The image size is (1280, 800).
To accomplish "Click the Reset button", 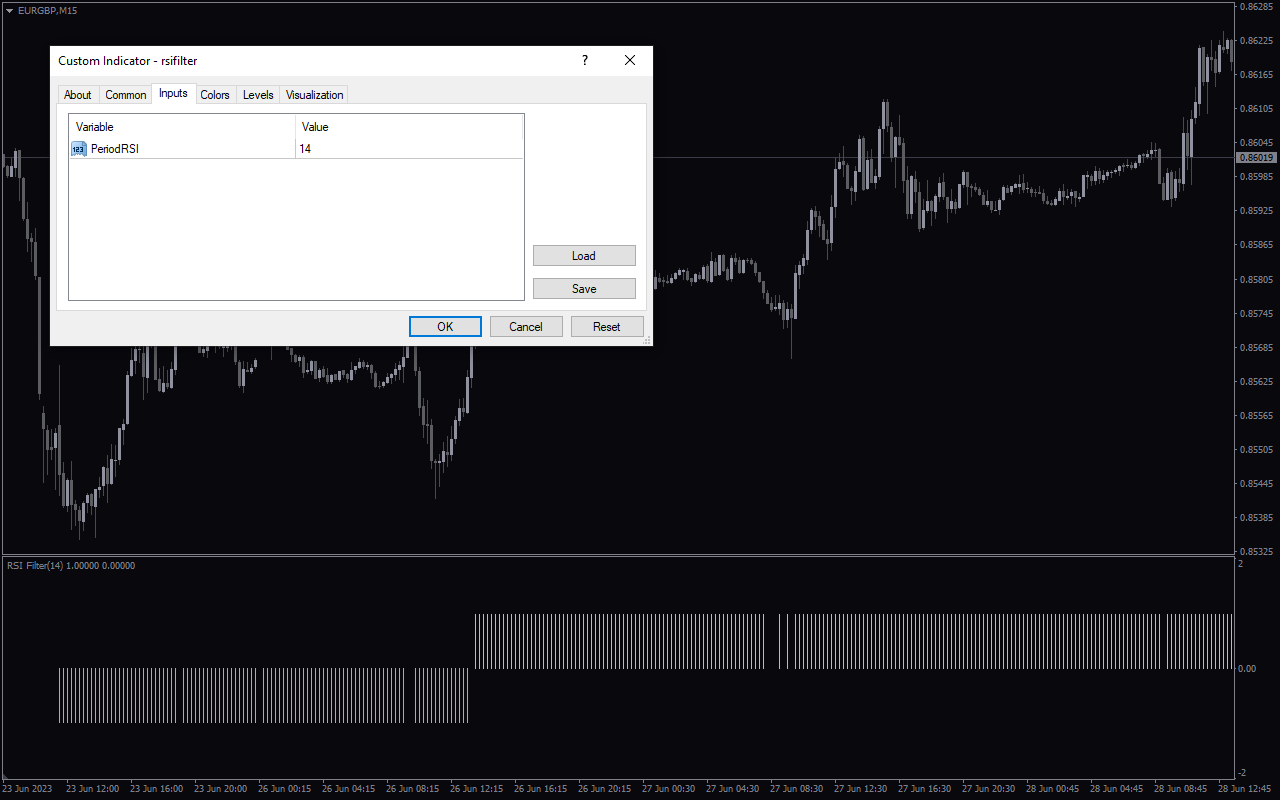I will [x=607, y=327].
